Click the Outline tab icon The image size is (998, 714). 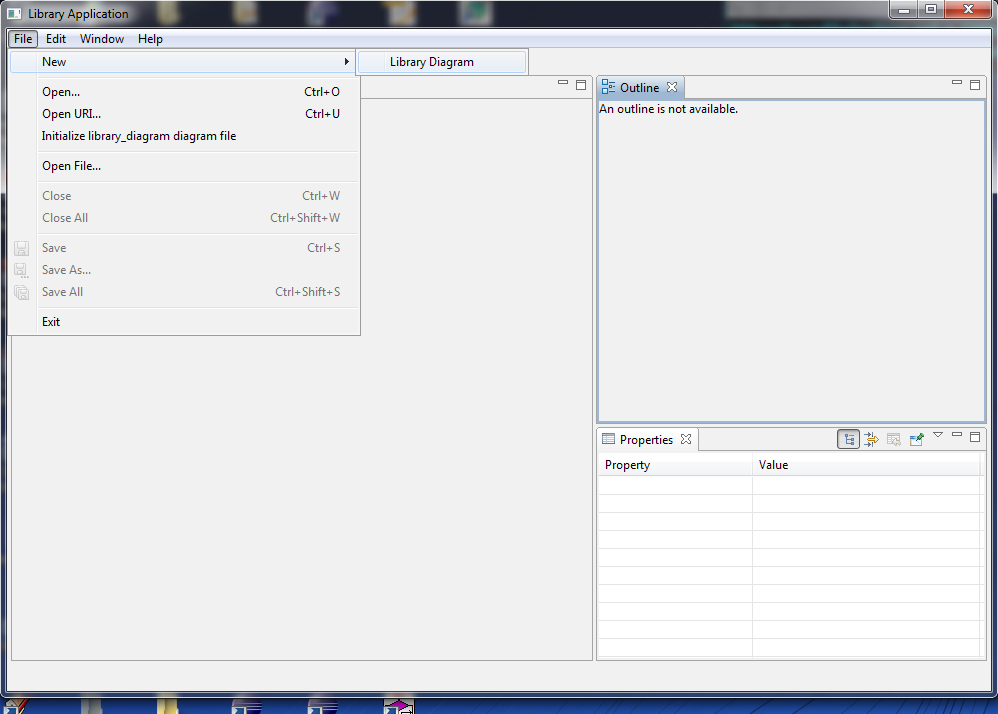pos(608,87)
